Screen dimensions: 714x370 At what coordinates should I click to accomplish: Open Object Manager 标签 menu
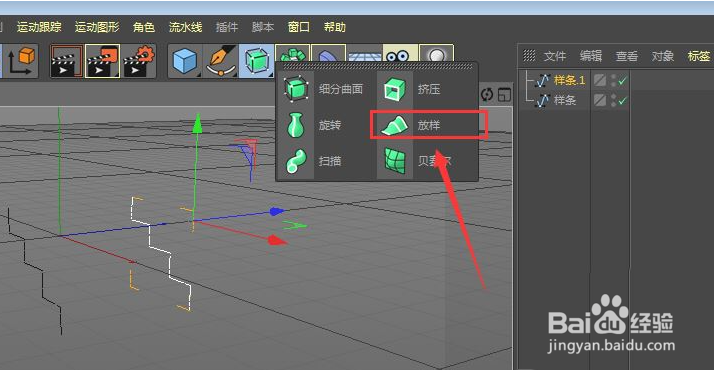click(x=699, y=56)
